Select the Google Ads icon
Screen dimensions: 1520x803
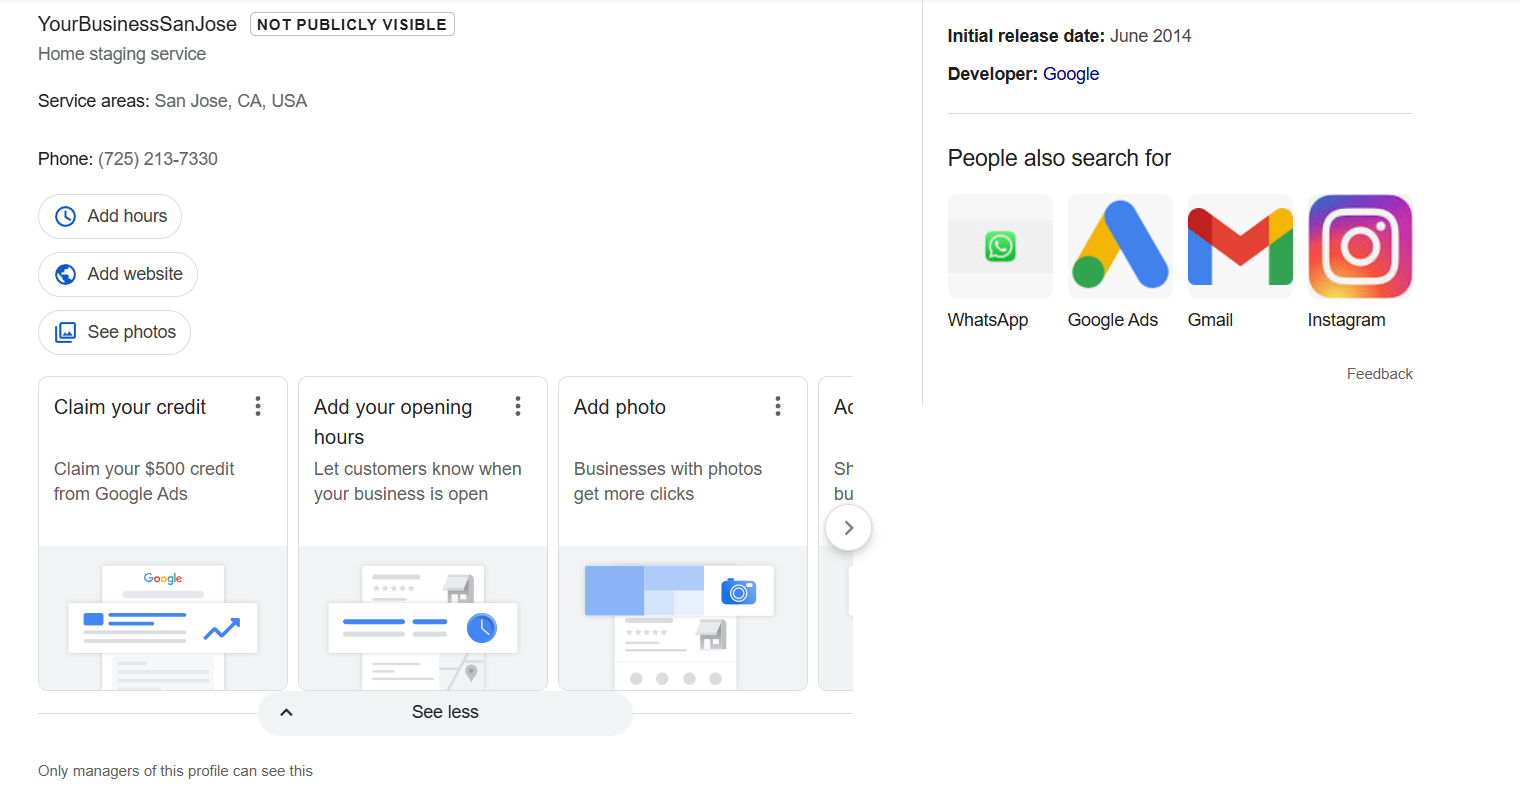[x=1120, y=246]
